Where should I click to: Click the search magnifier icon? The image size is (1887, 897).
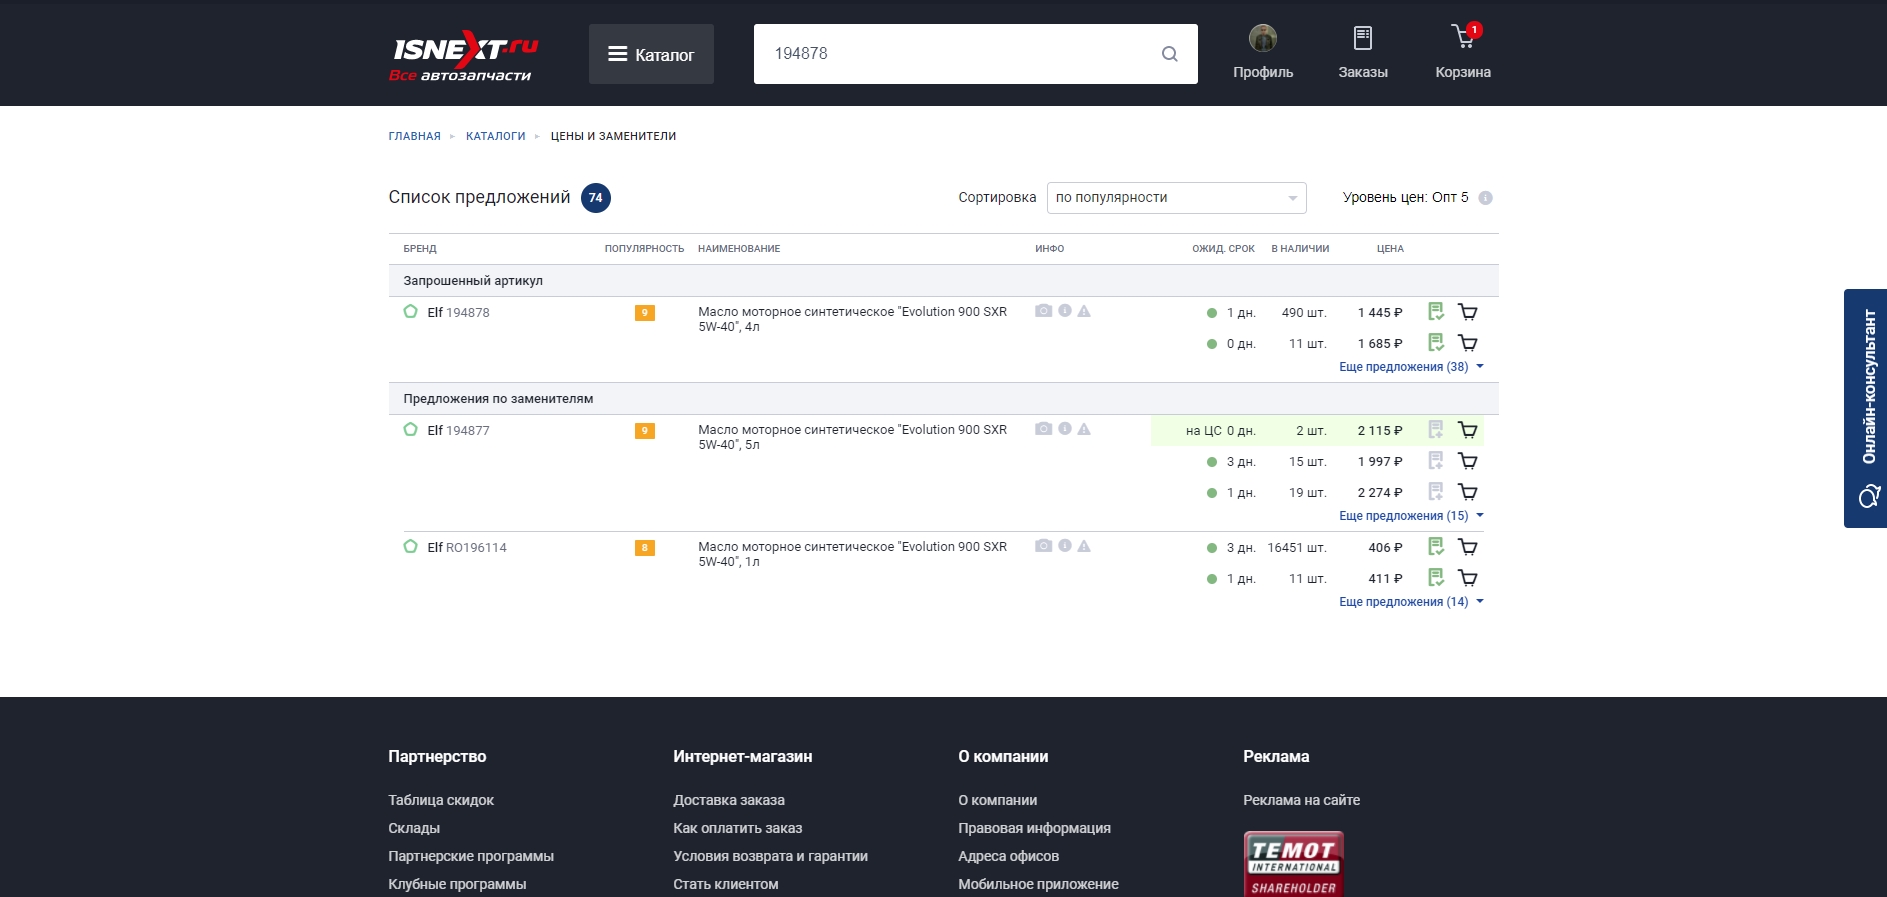click(1169, 54)
